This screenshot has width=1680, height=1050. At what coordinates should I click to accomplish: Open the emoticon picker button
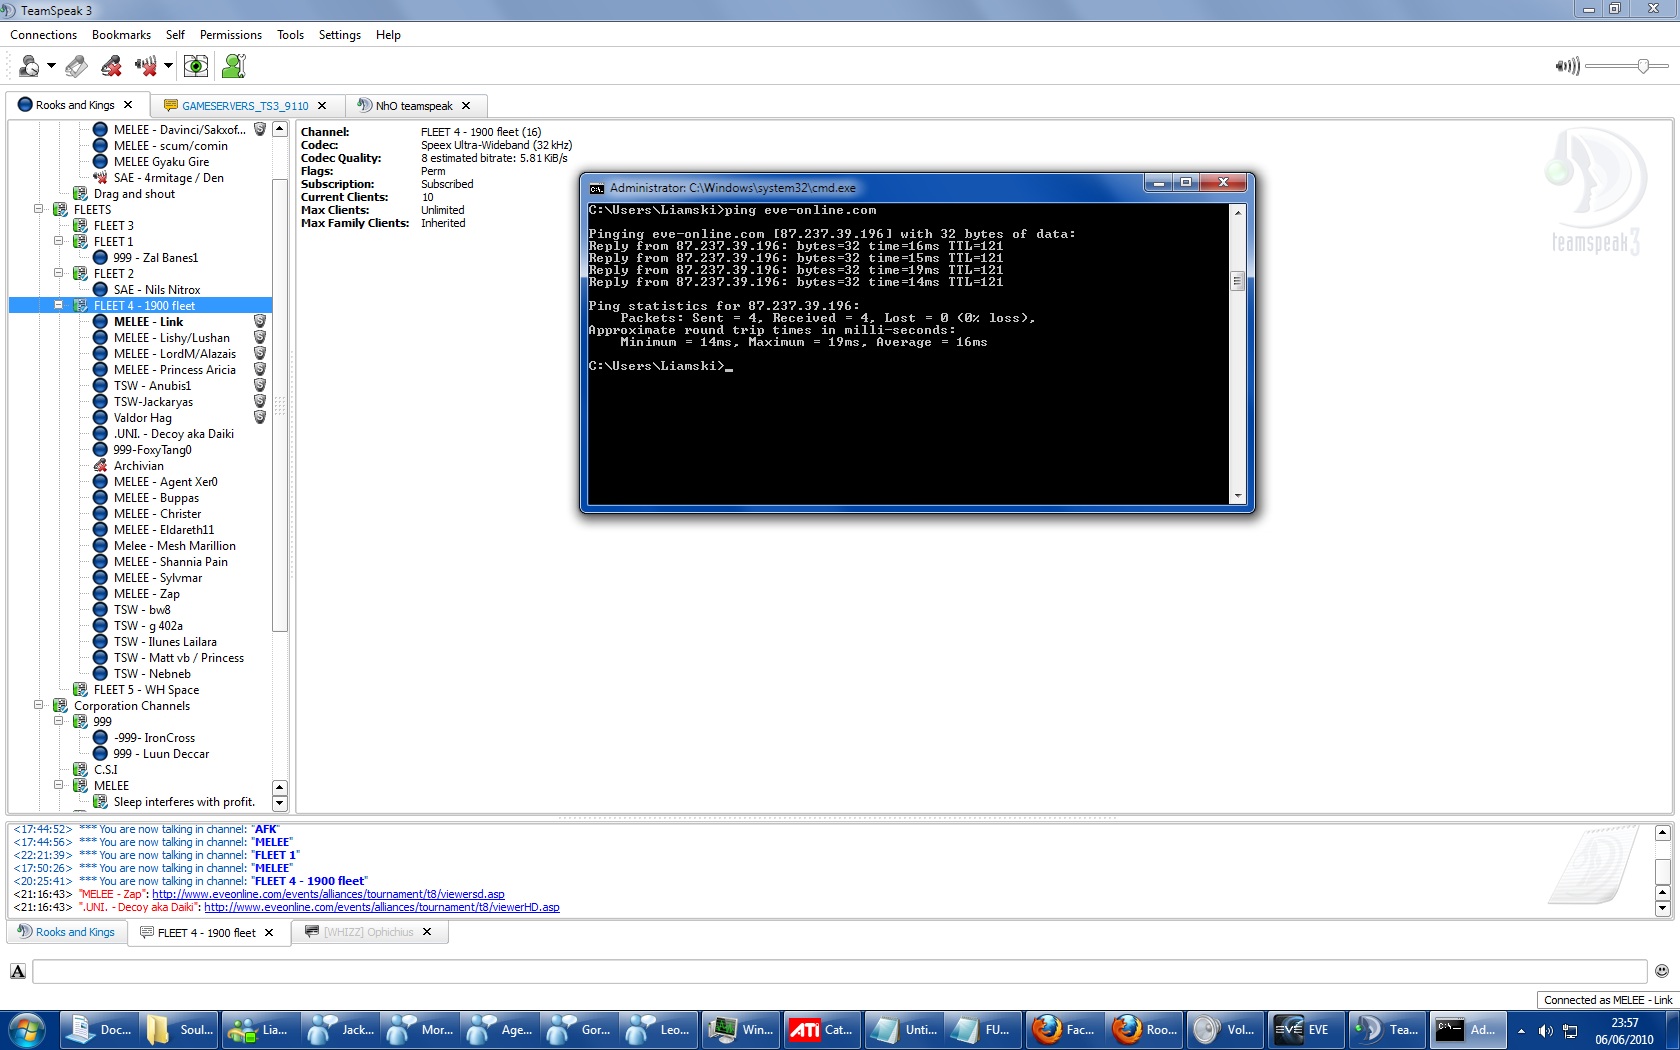(1662, 970)
